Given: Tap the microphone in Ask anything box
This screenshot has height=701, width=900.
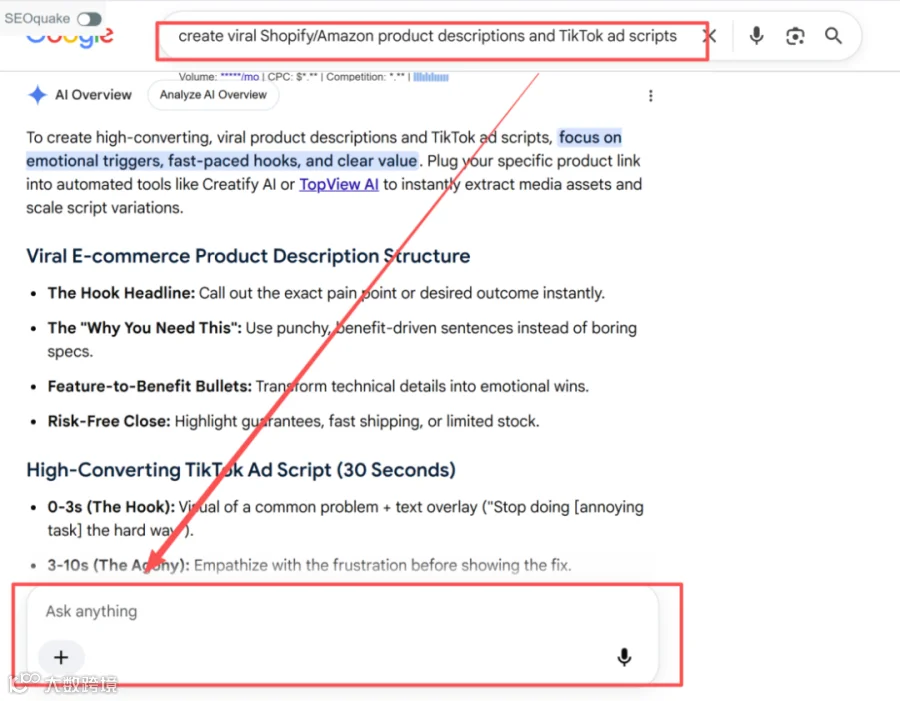Looking at the screenshot, I should [x=624, y=657].
